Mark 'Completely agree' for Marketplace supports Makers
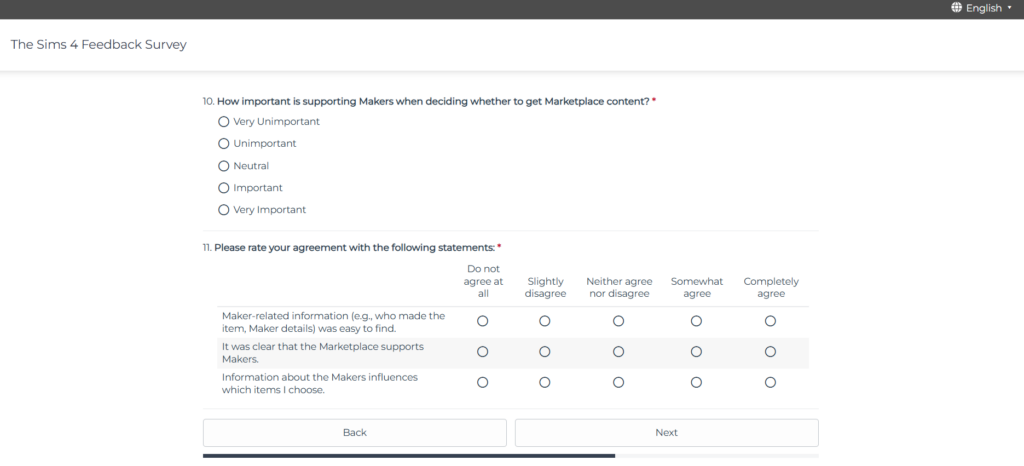This screenshot has width=1024, height=466. point(771,352)
